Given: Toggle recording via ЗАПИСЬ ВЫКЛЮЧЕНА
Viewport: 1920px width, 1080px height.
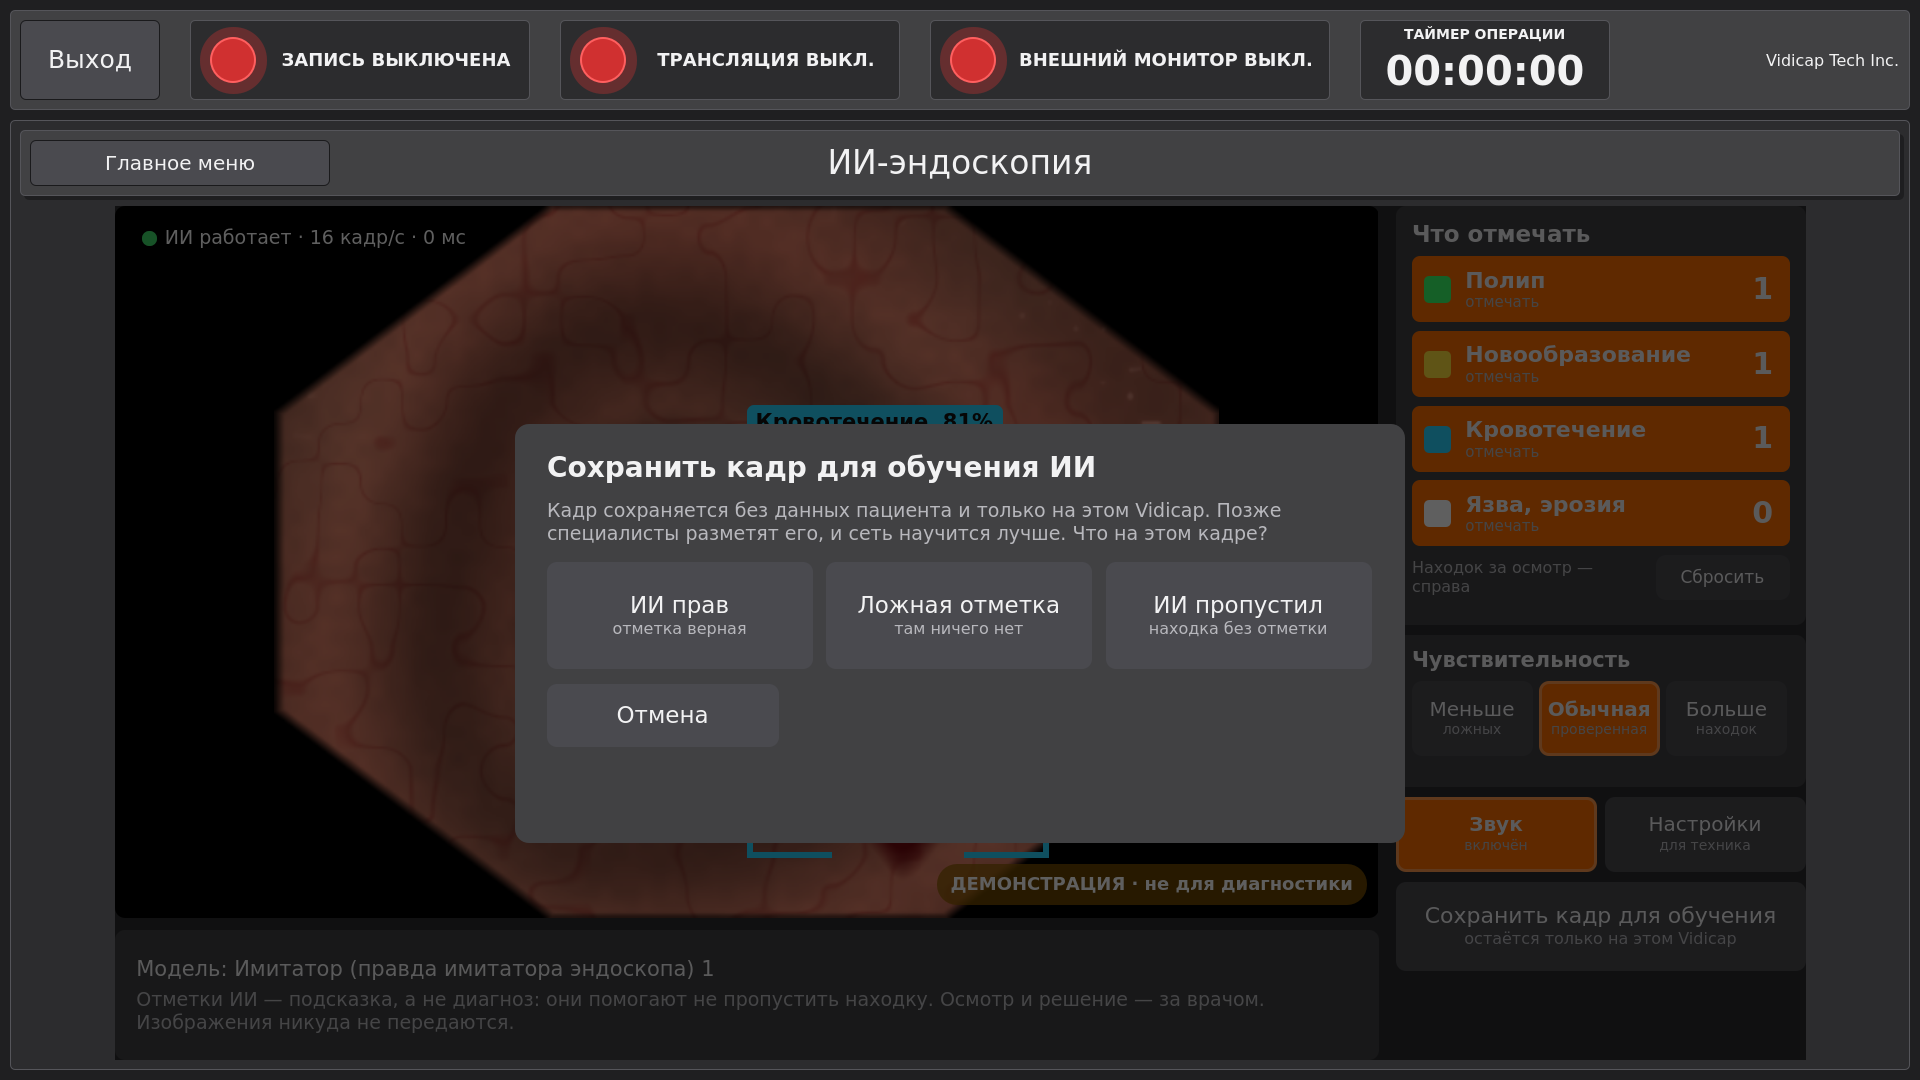Looking at the screenshot, I should point(360,60).
